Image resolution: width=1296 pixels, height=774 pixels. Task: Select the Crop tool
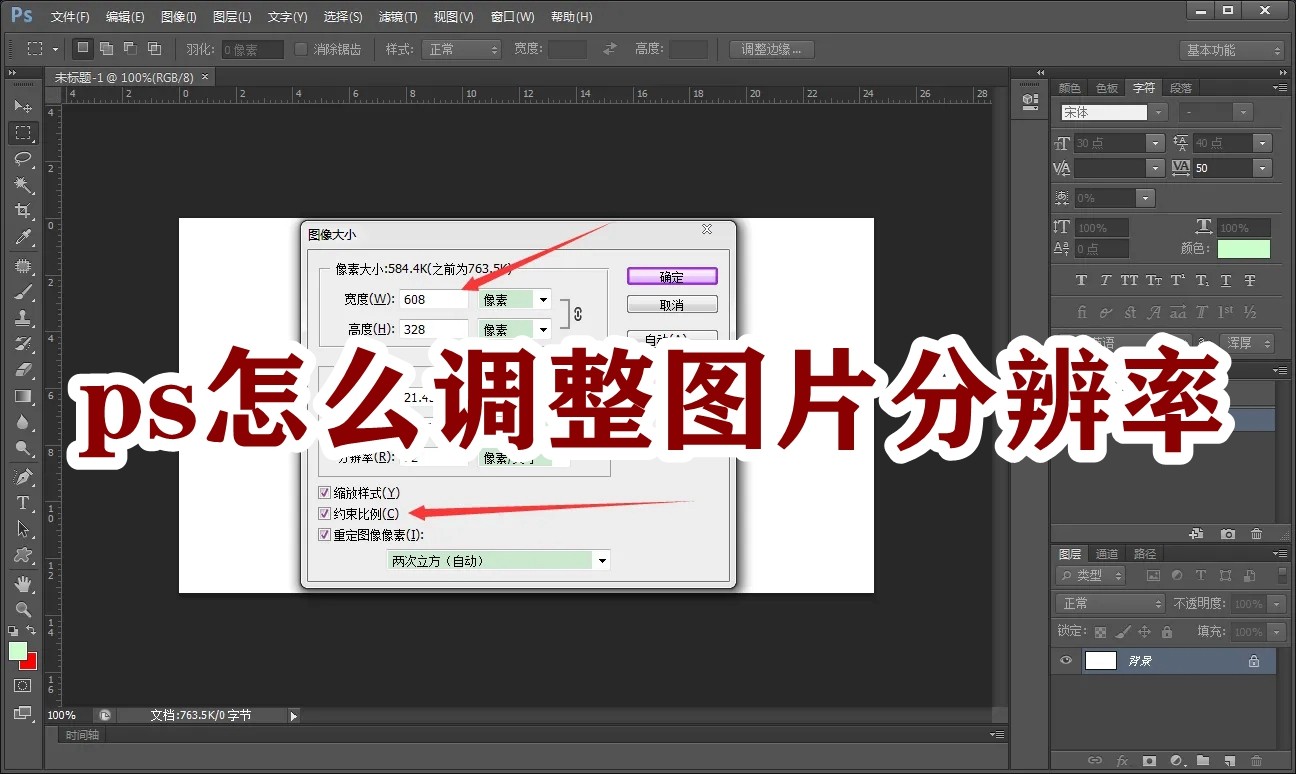tap(23, 211)
